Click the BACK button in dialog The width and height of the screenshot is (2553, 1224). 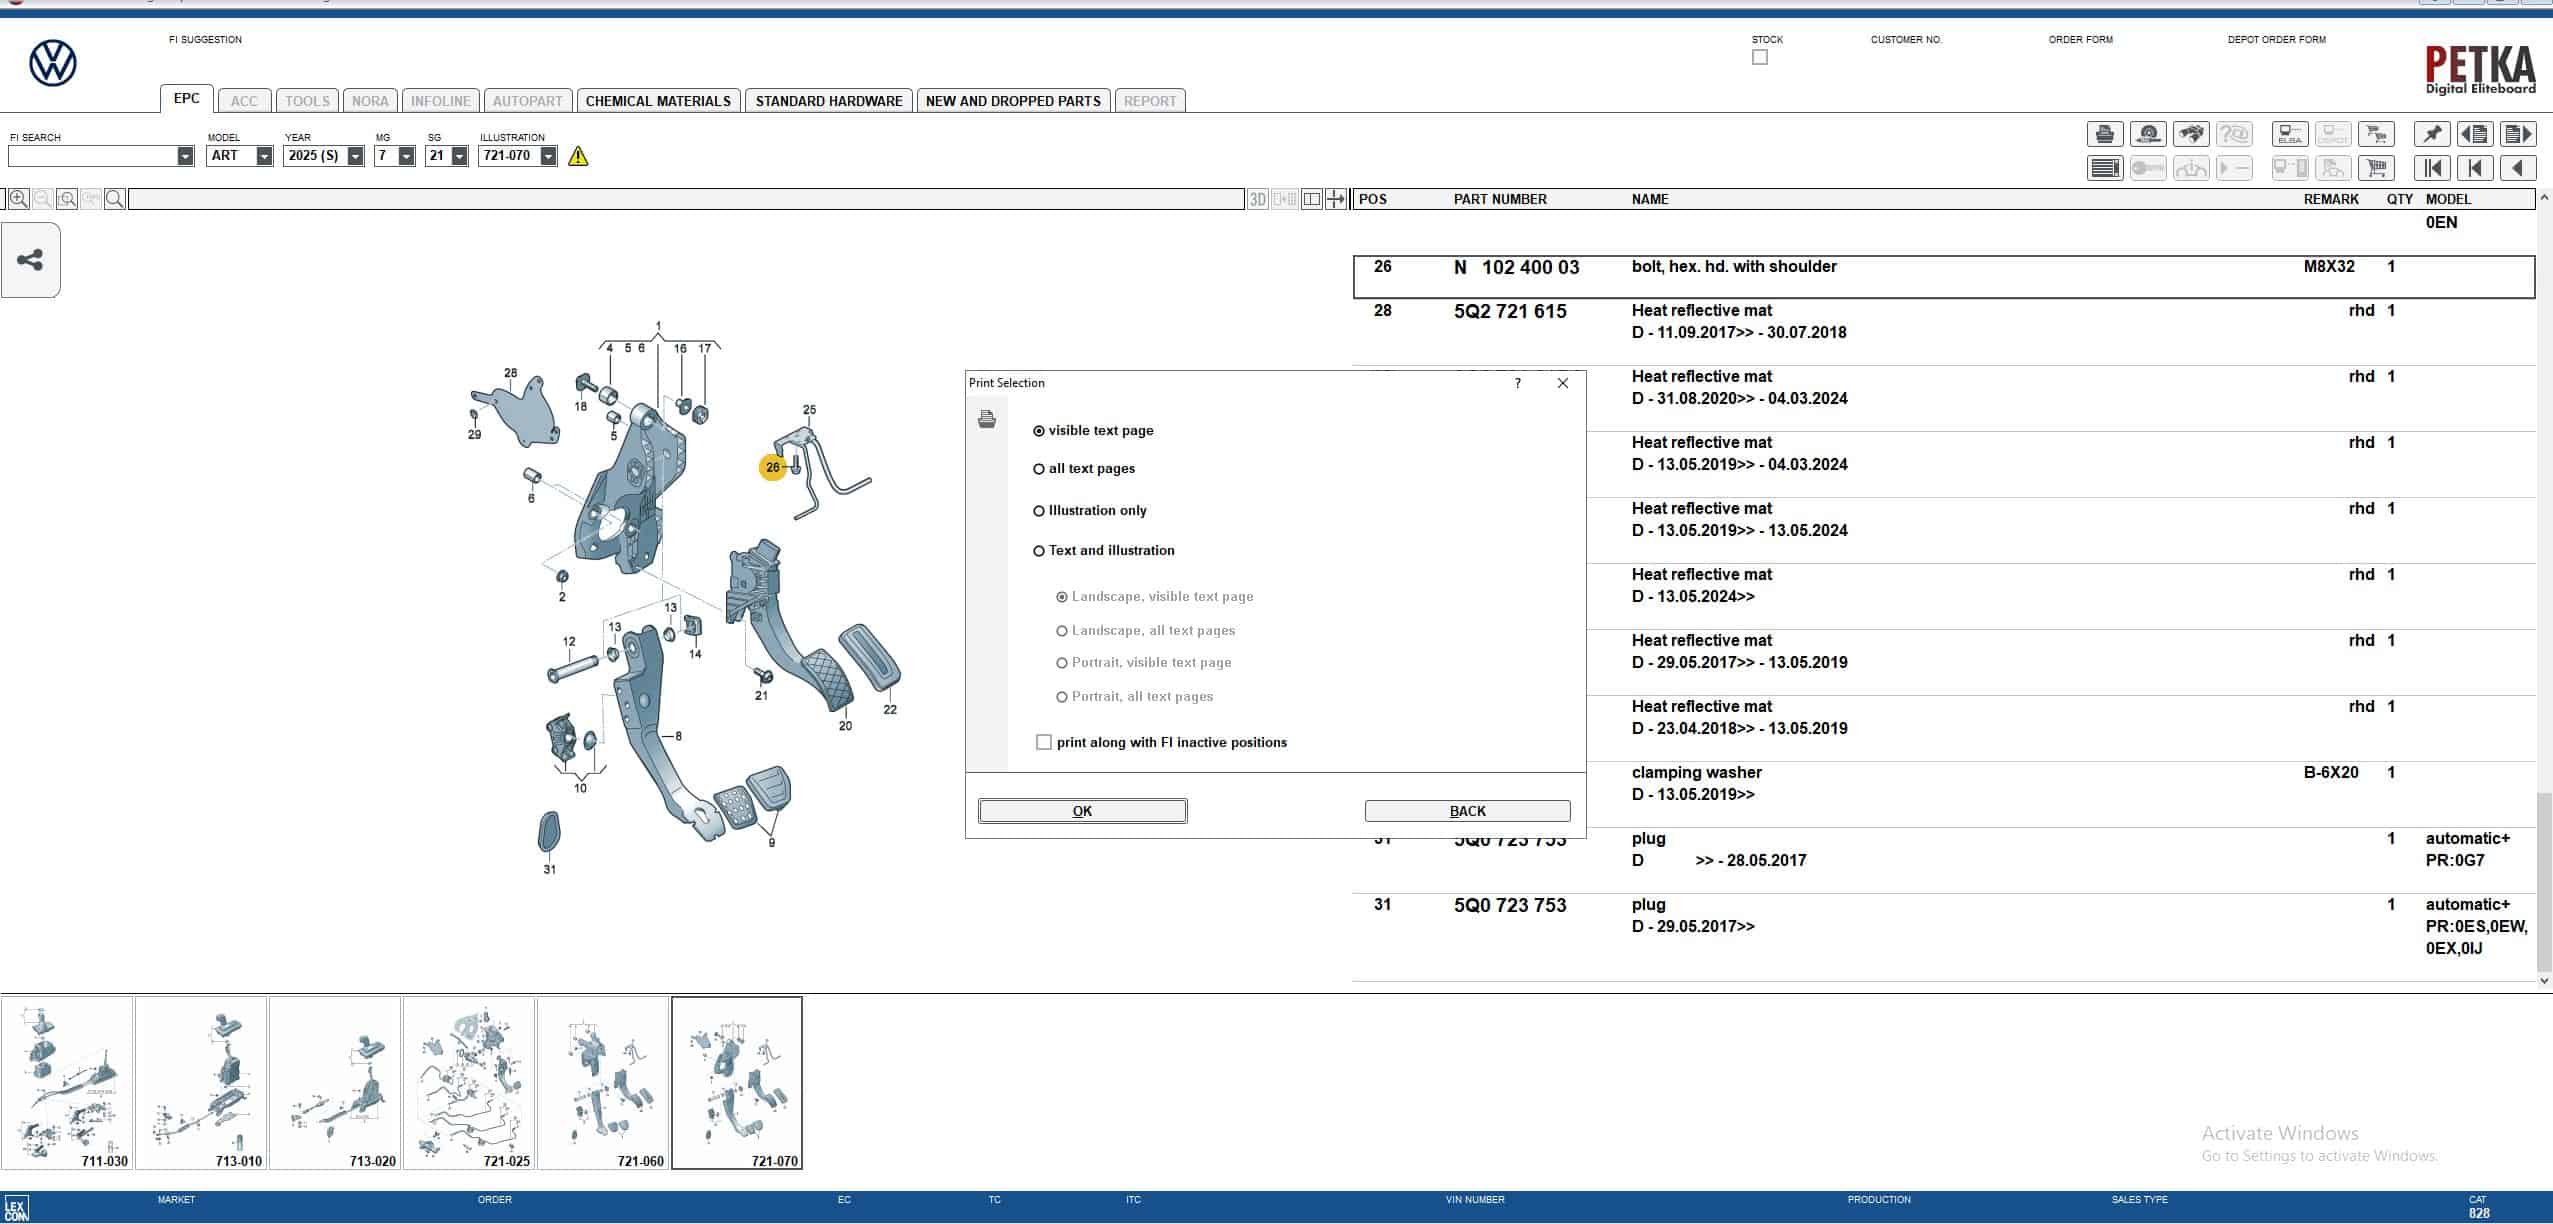click(x=1467, y=811)
